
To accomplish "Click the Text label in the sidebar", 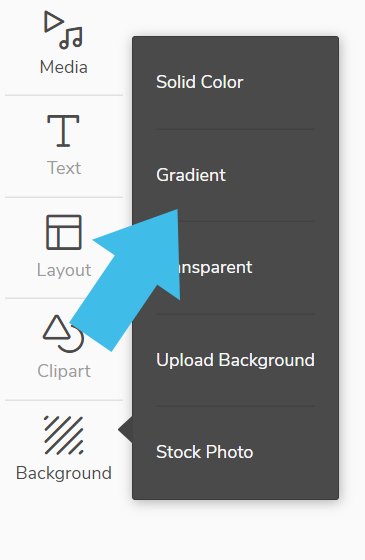I will click(x=64, y=168).
